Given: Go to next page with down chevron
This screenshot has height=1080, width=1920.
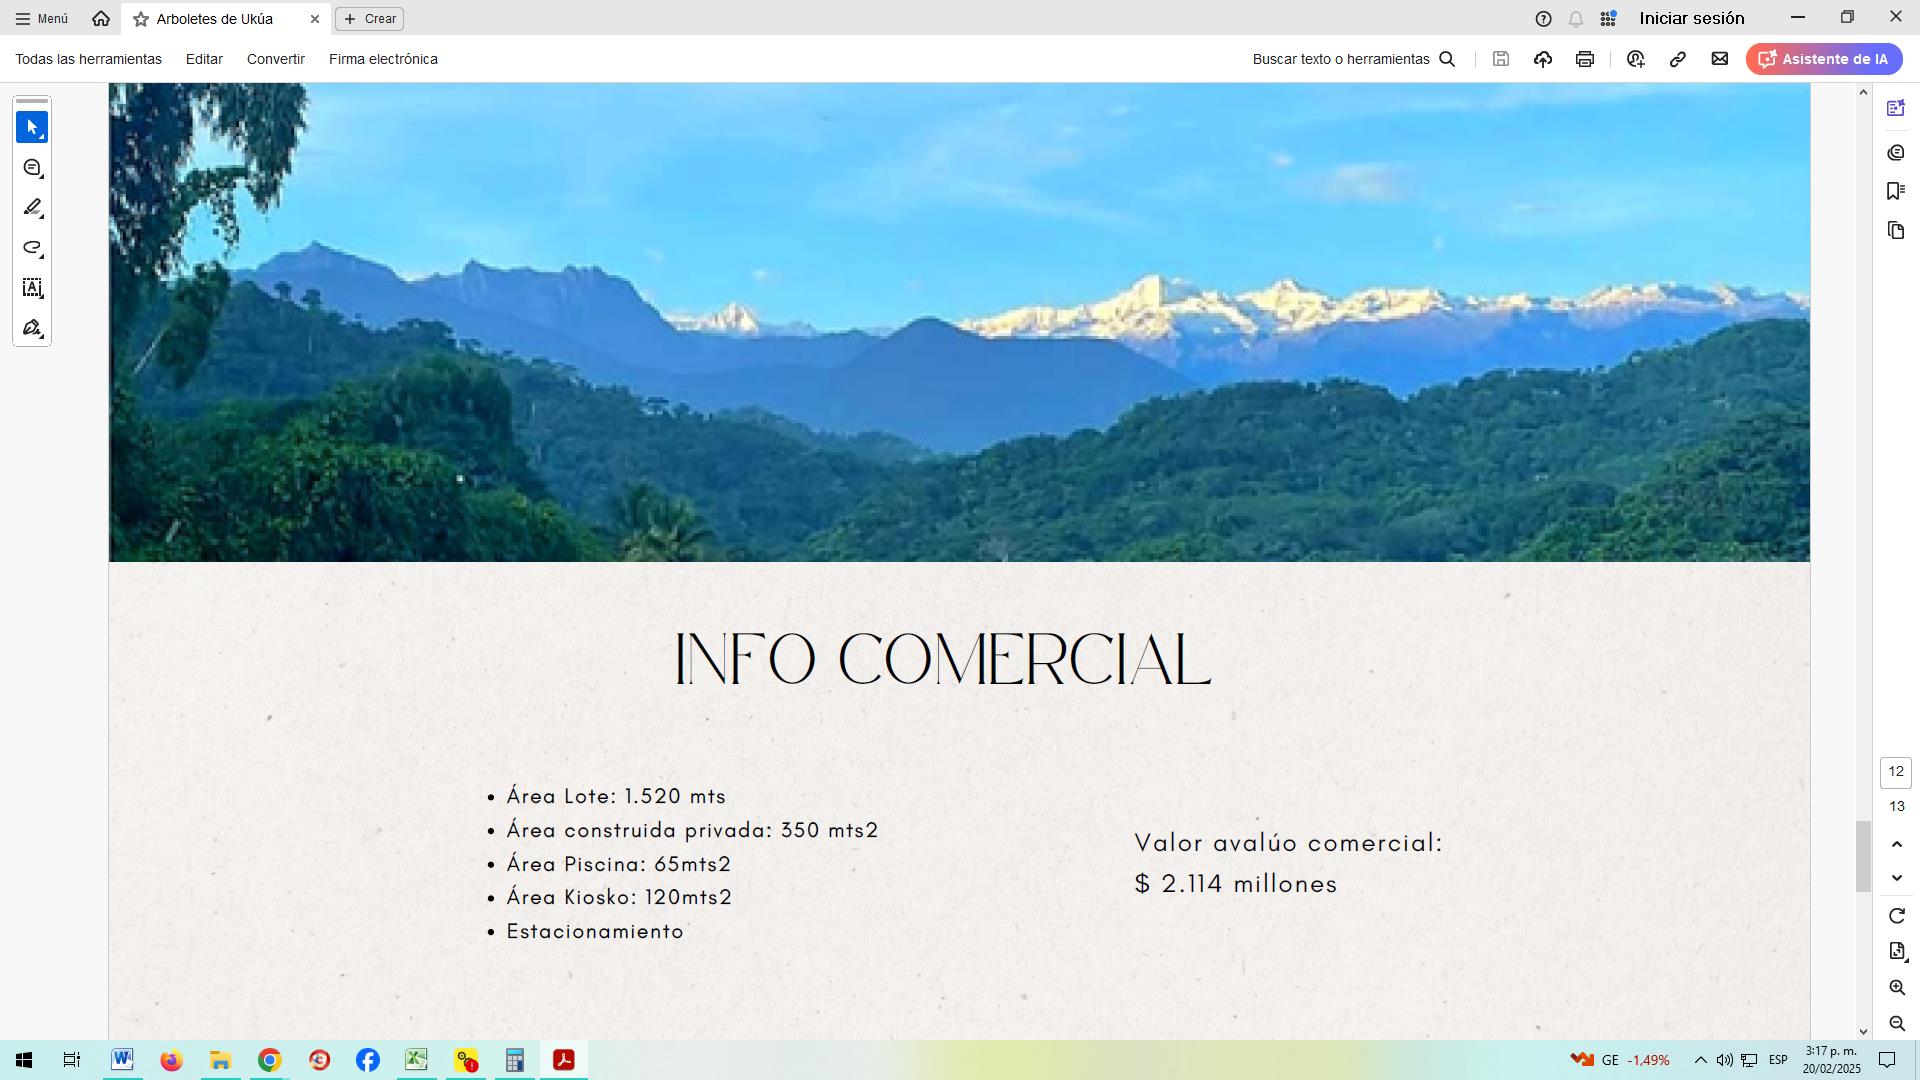Looking at the screenshot, I should coord(1896,878).
